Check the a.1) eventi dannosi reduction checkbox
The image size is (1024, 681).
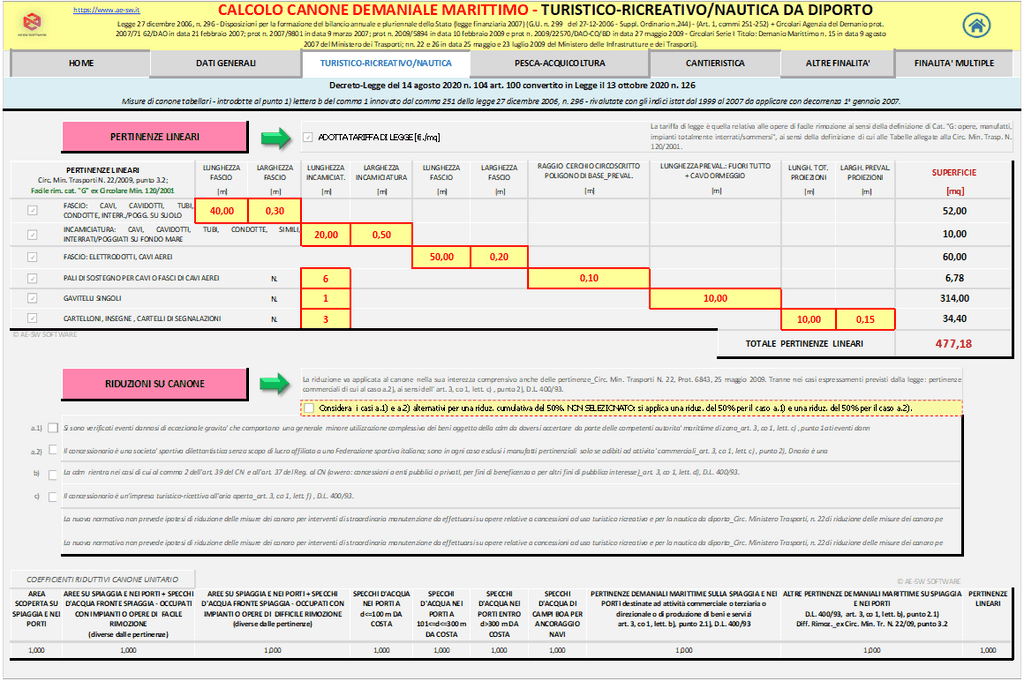[52, 428]
